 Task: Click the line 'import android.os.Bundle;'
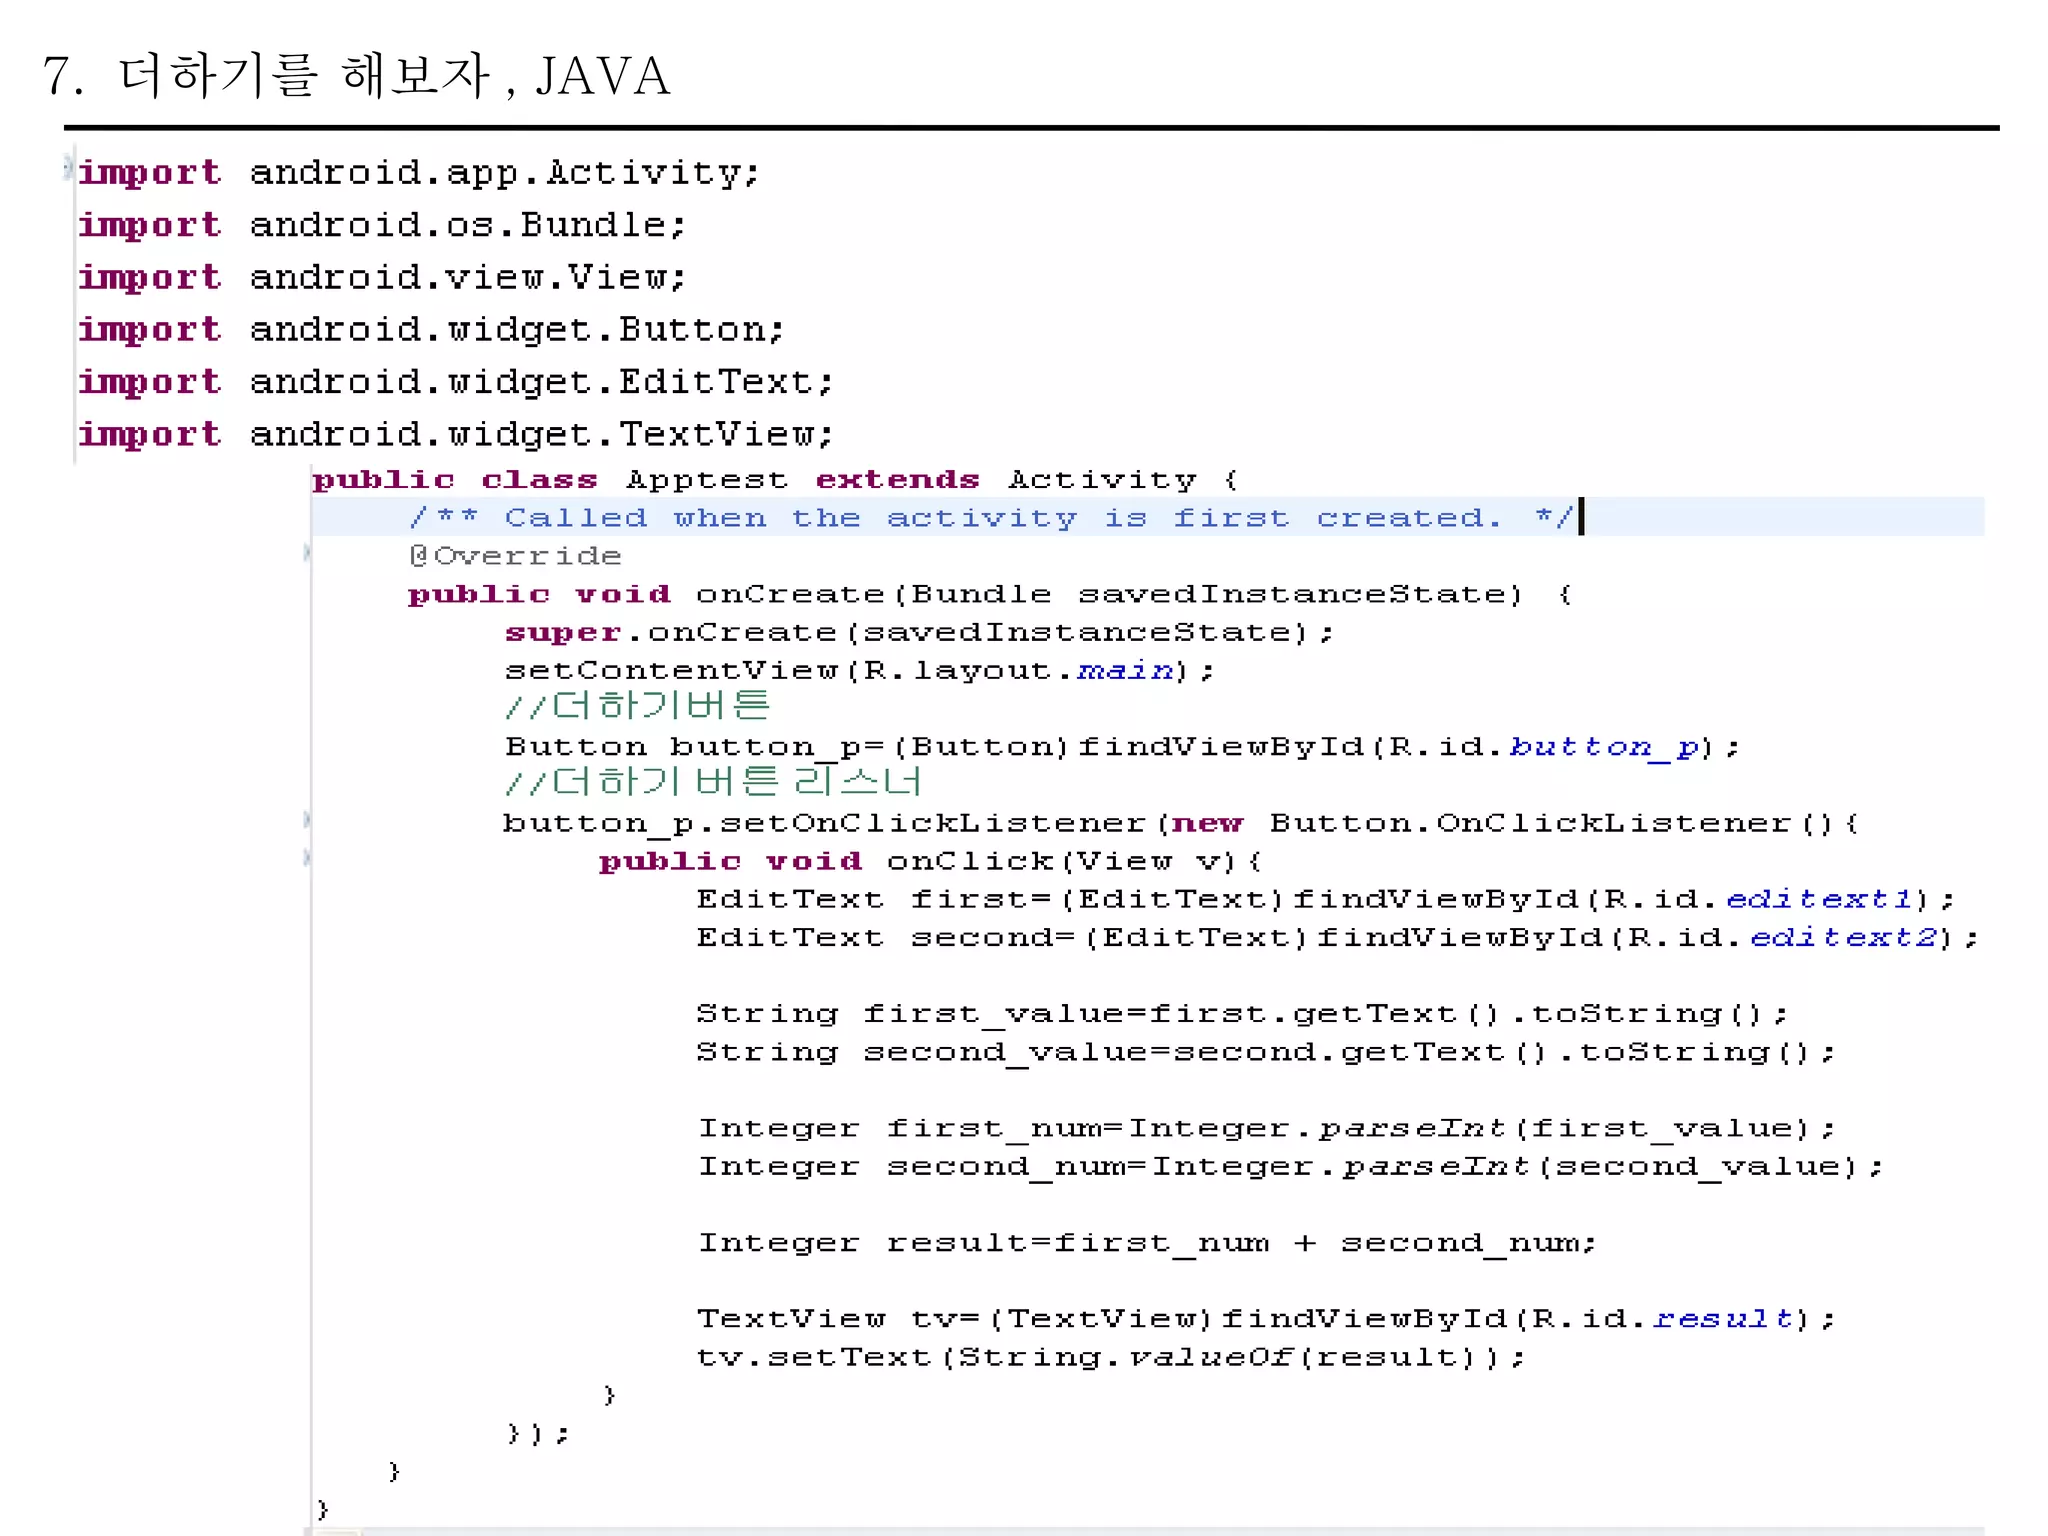tap(382, 225)
